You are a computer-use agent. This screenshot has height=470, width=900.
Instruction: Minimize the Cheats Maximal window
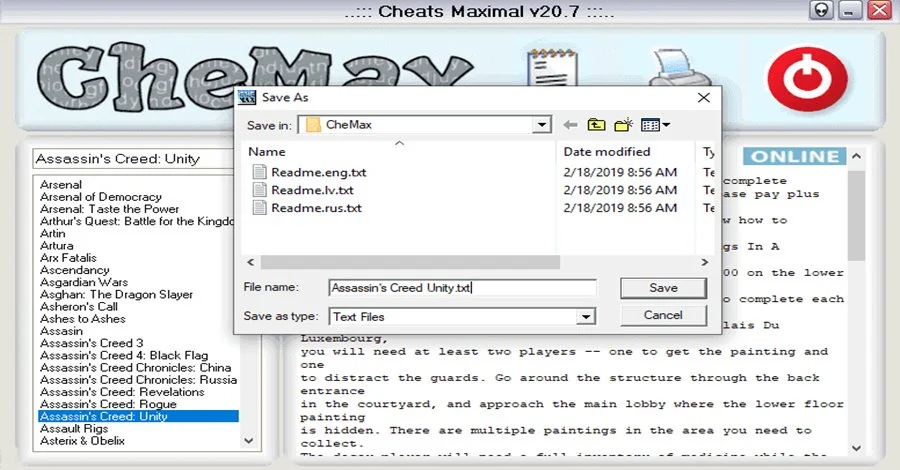pyautogui.click(x=850, y=10)
